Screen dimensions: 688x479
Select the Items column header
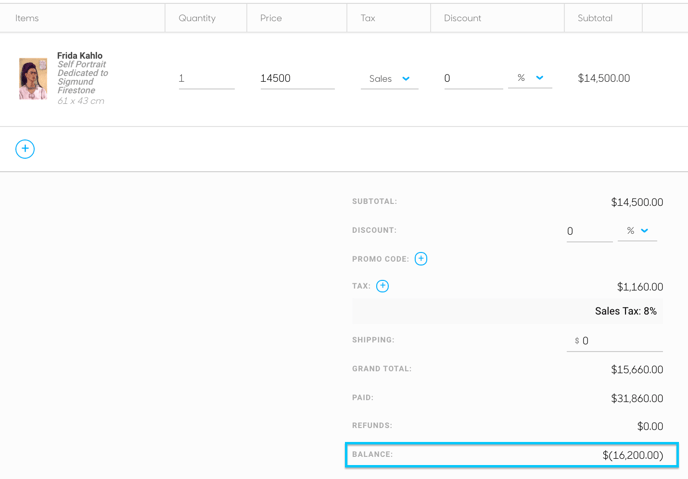(27, 18)
